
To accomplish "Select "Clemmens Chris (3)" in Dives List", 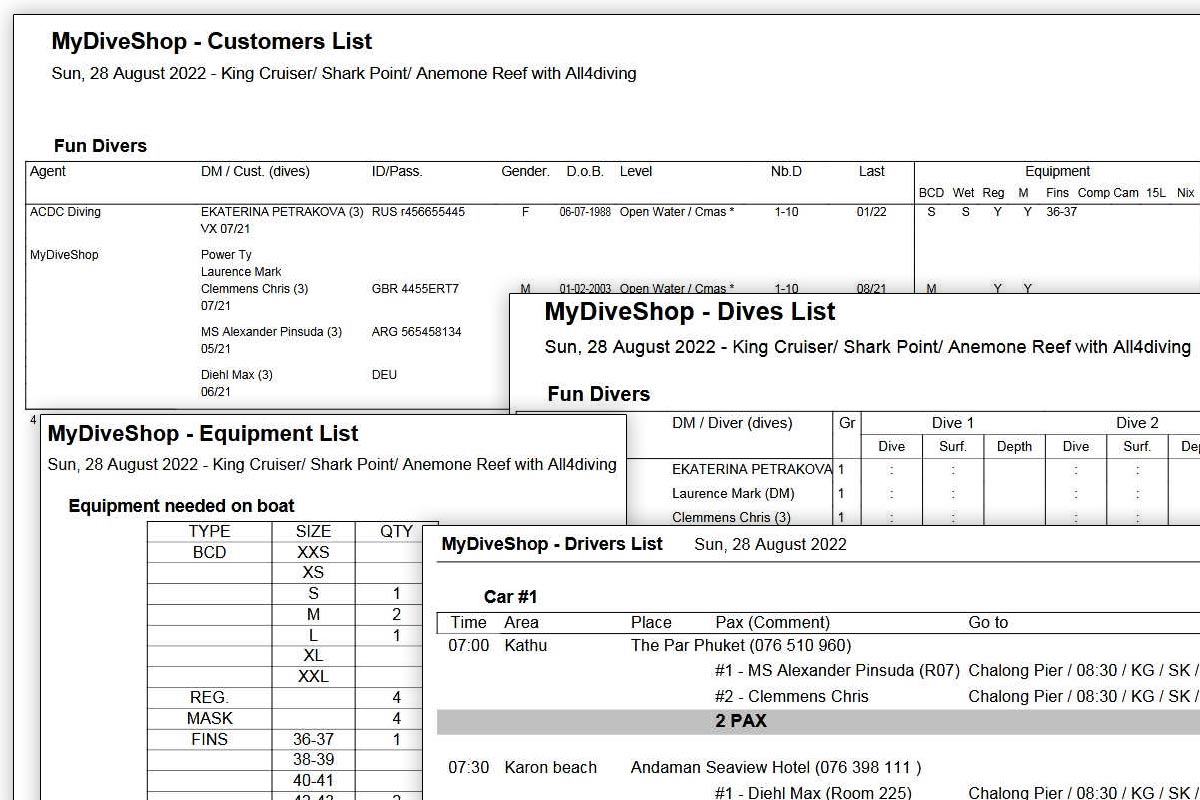I will click(x=731, y=517).
